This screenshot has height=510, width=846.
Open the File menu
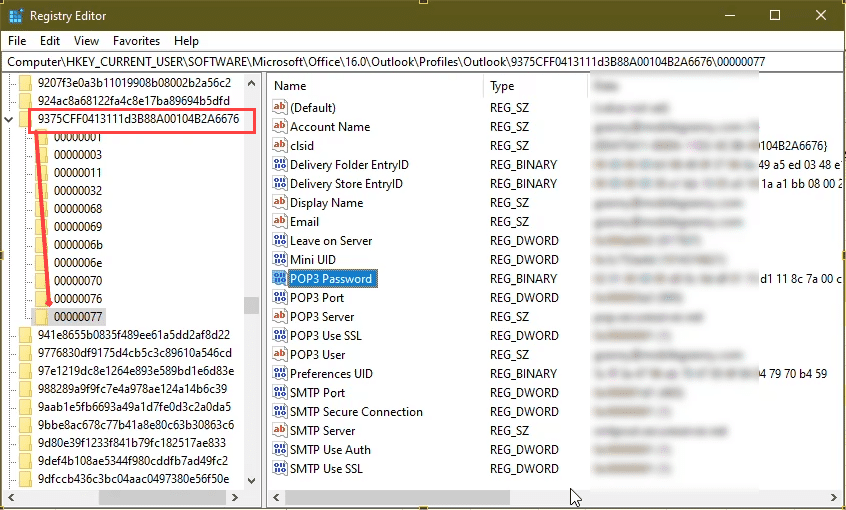click(17, 41)
